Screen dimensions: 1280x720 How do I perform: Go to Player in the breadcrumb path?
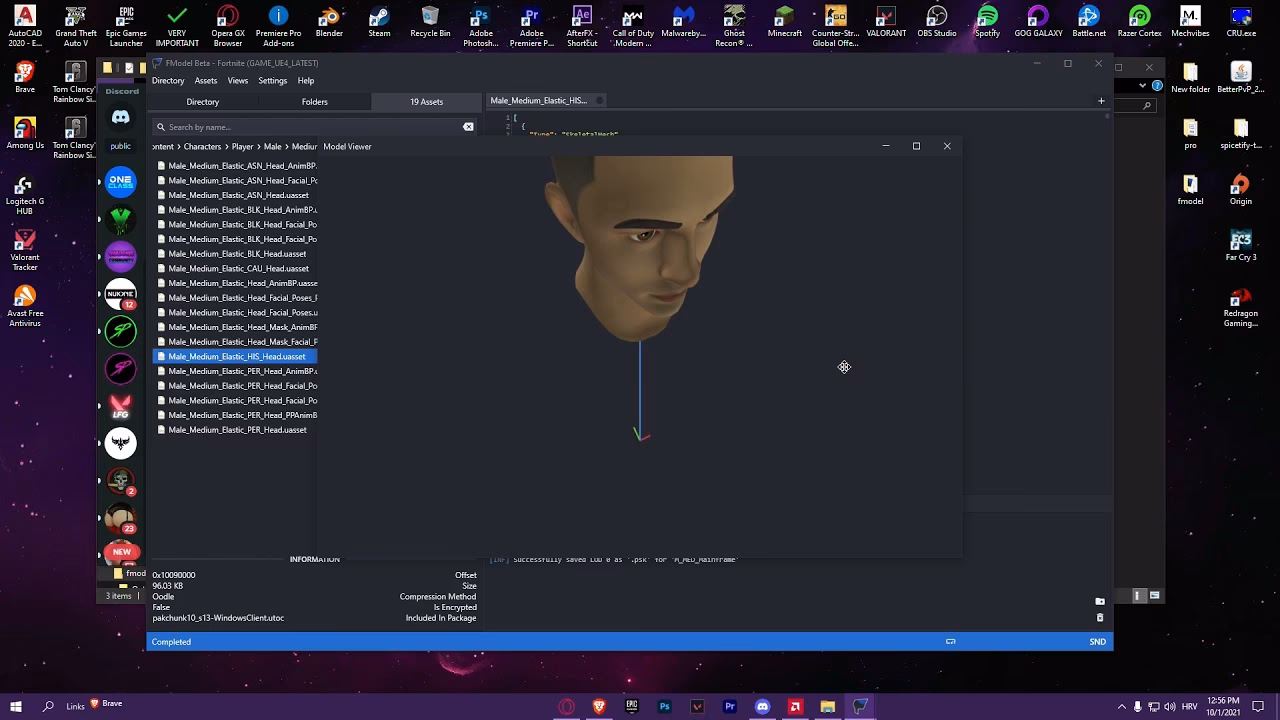click(242, 147)
